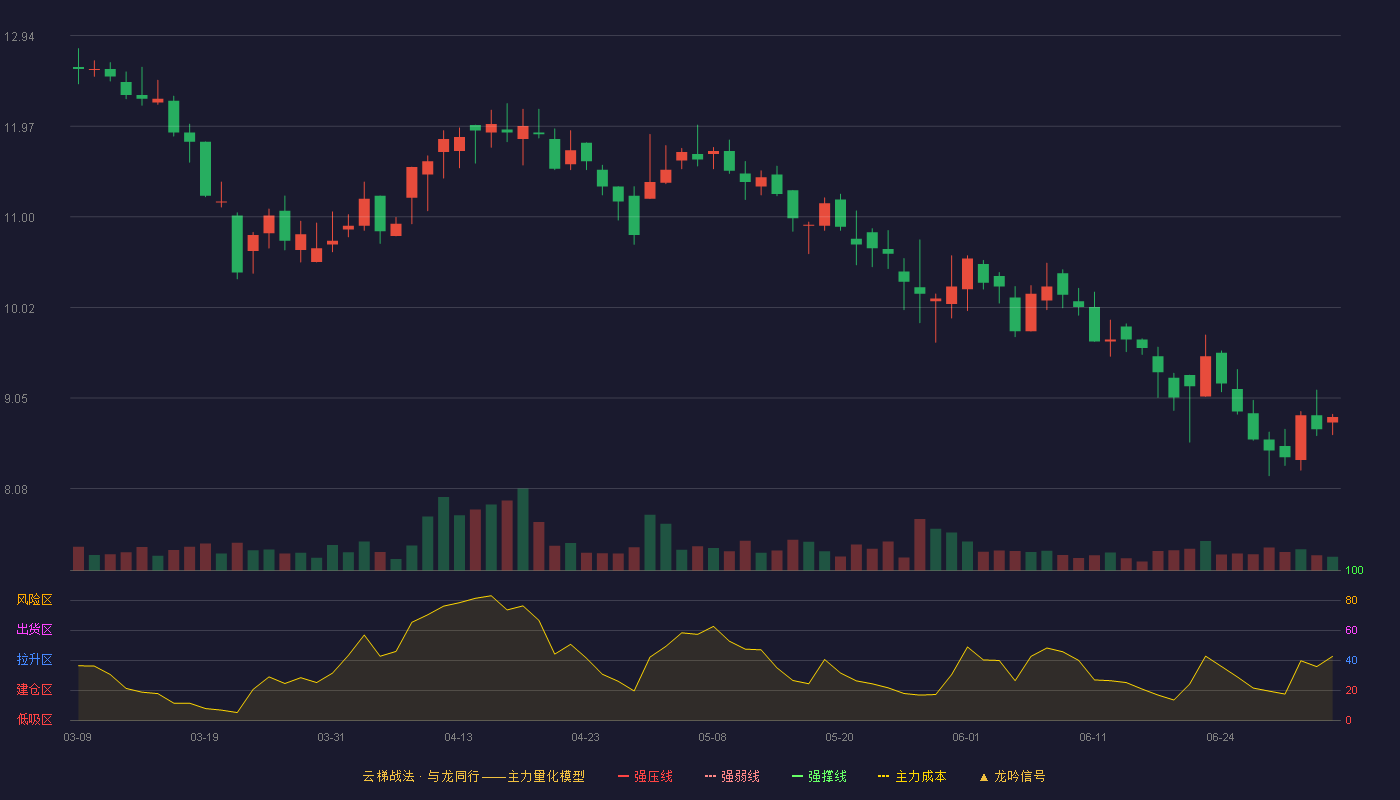The height and width of the screenshot is (800, 1400).
Task: Click the 04-23 date label
Action: pos(585,737)
